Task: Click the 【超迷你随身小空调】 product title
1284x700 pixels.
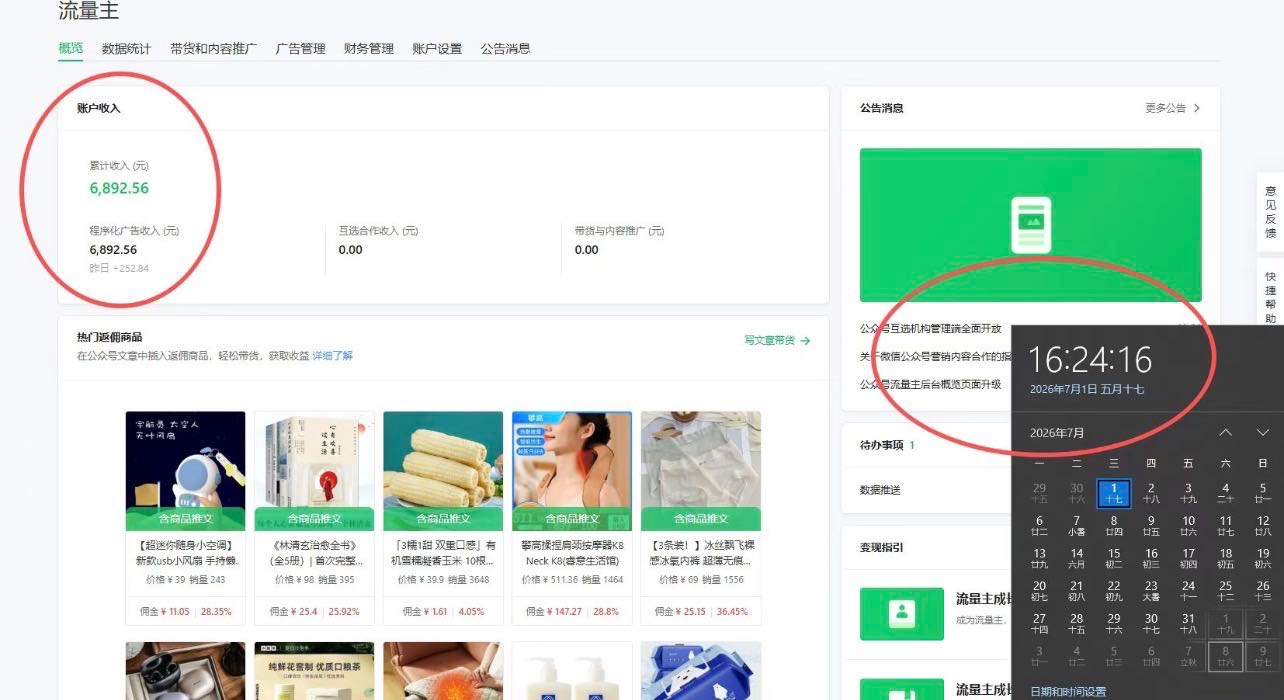Action: [185, 553]
